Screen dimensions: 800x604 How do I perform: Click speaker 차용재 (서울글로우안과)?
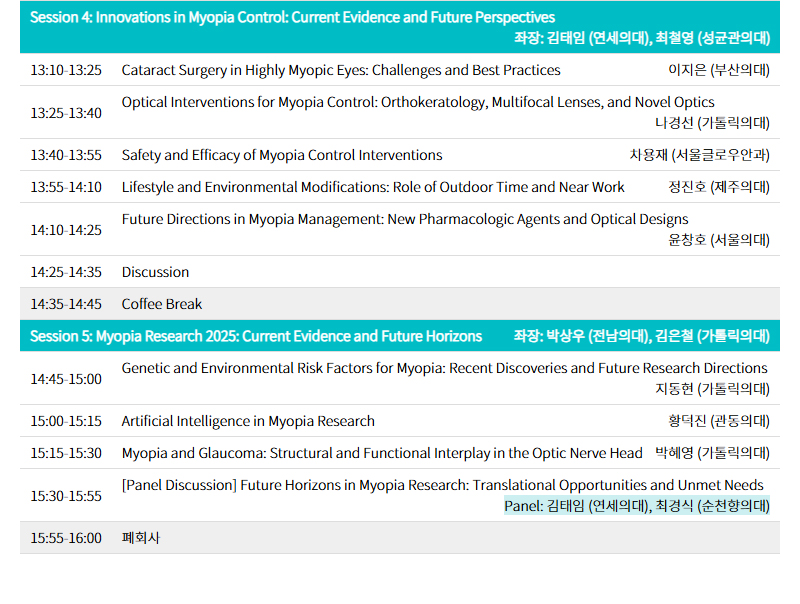(x=699, y=155)
